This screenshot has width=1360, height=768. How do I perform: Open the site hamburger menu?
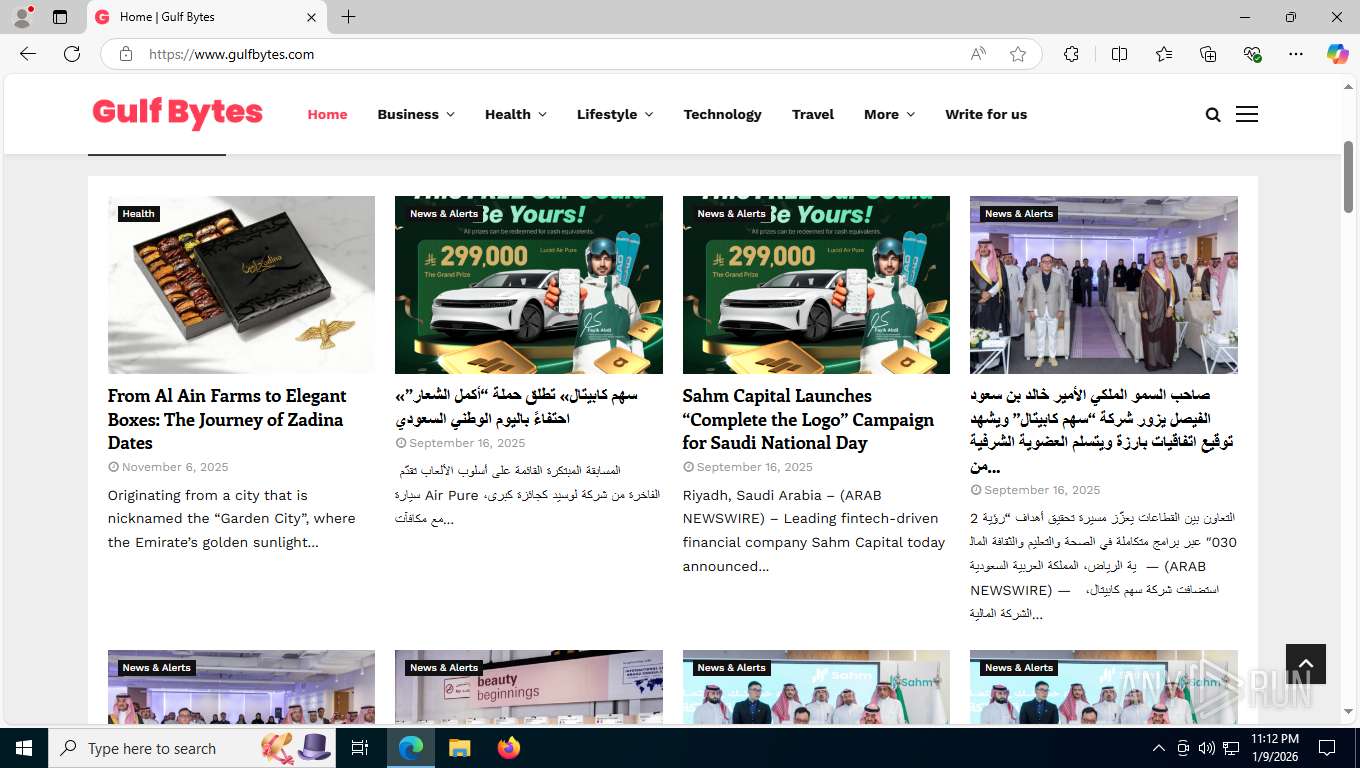[x=1247, y=114]
